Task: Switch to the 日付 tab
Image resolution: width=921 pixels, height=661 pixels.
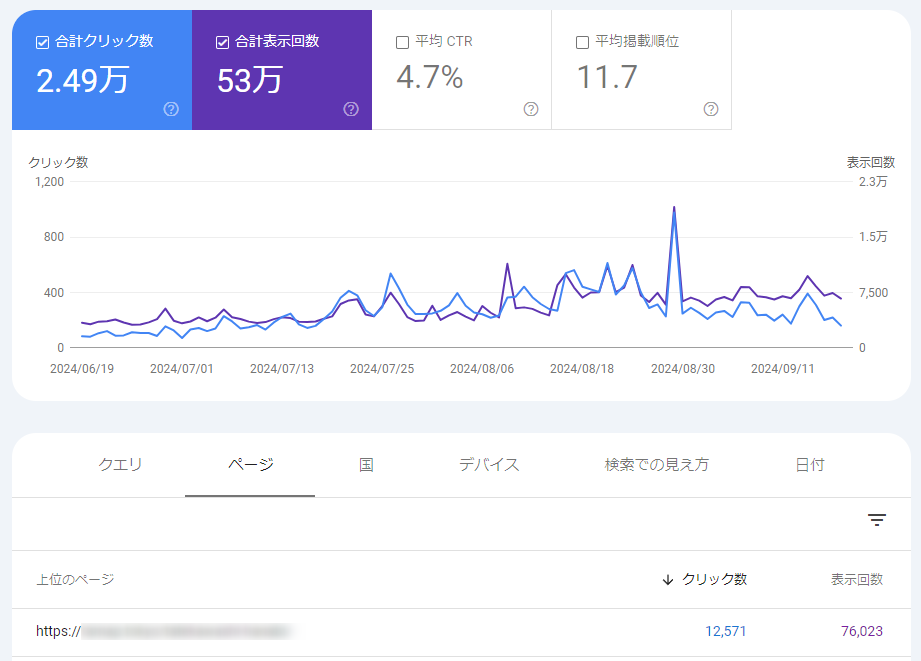Action: (810, 465)
